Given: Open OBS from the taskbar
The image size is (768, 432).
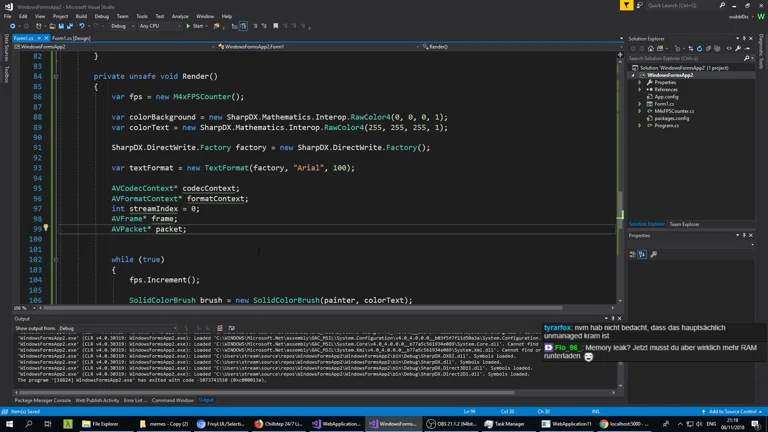Looking at the screenshot, I should point(451,424).
